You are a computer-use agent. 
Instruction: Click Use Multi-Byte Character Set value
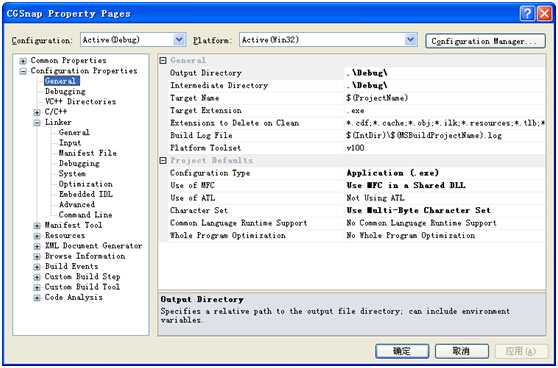[x=418, y=210]
